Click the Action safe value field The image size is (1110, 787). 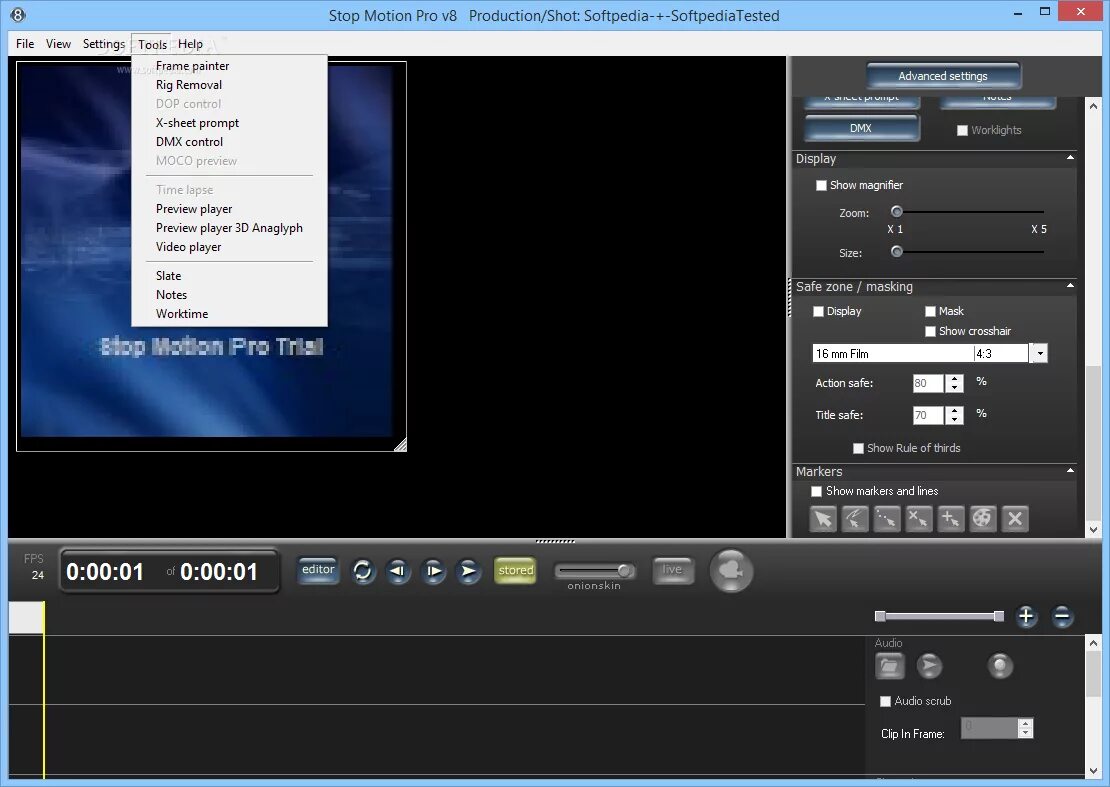click(x=928, y=384)
